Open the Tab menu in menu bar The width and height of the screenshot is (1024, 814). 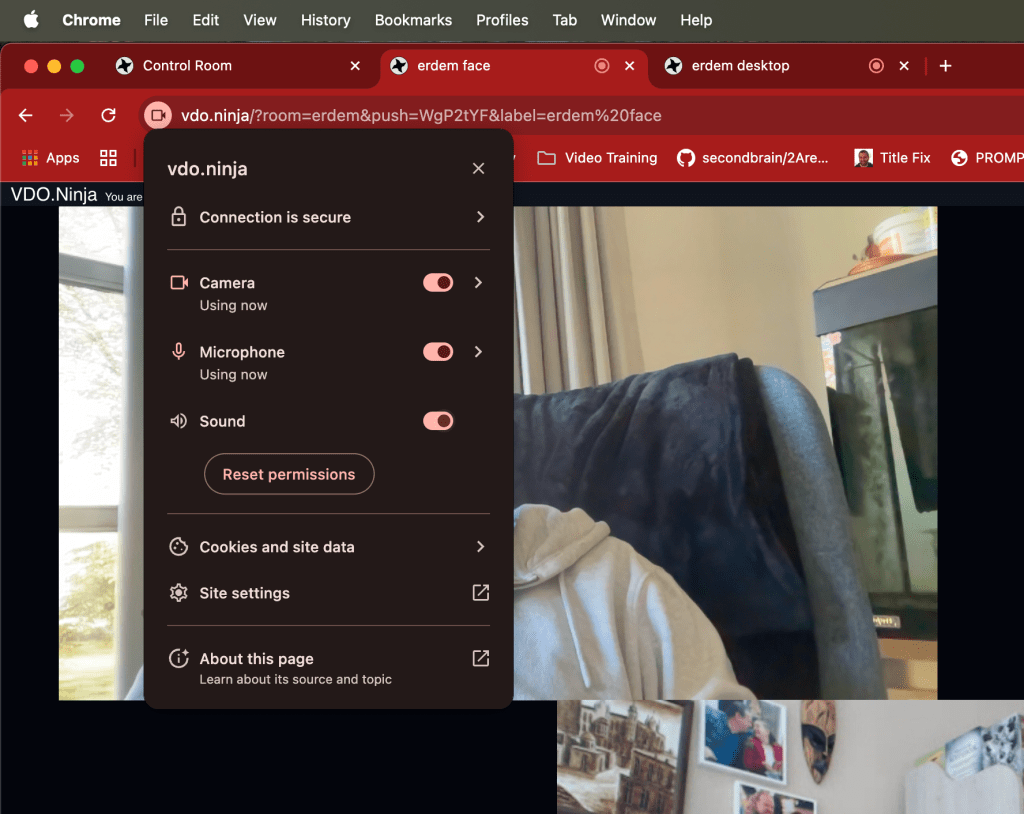pyautogui.click(x=565, y=20)
